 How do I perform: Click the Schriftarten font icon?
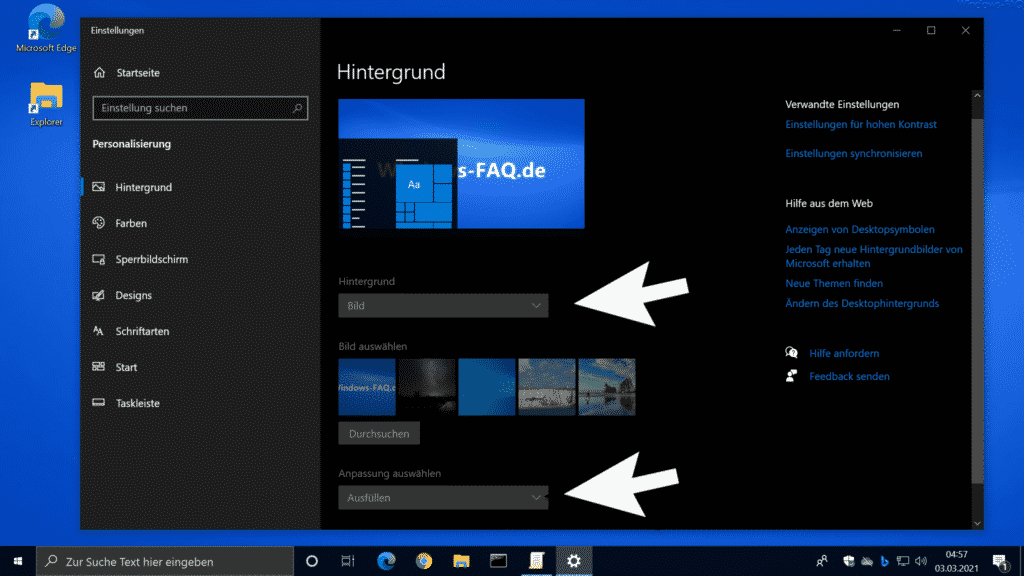click(x=98, y=331)
